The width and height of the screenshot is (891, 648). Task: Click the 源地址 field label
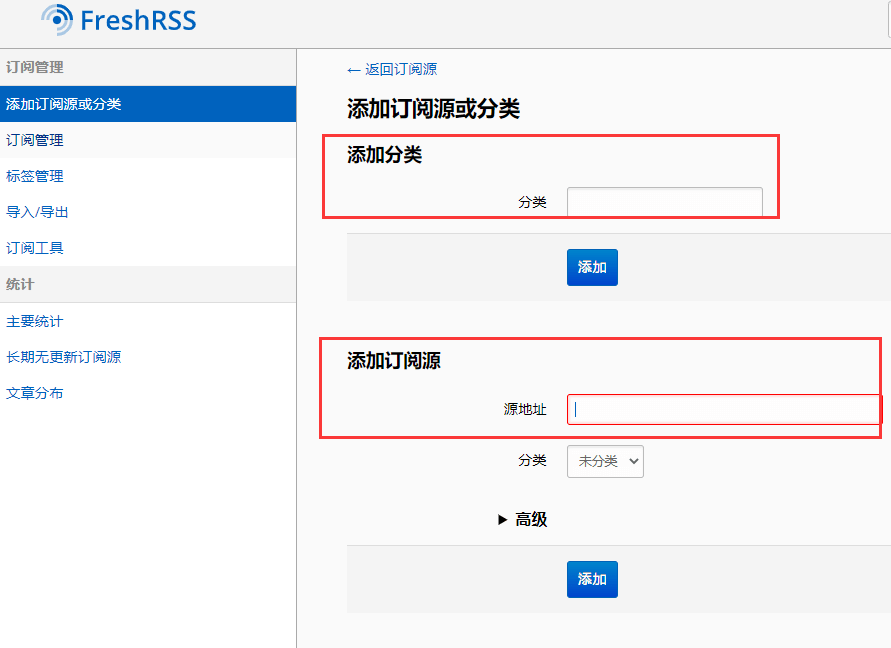[x=525, y=409]
